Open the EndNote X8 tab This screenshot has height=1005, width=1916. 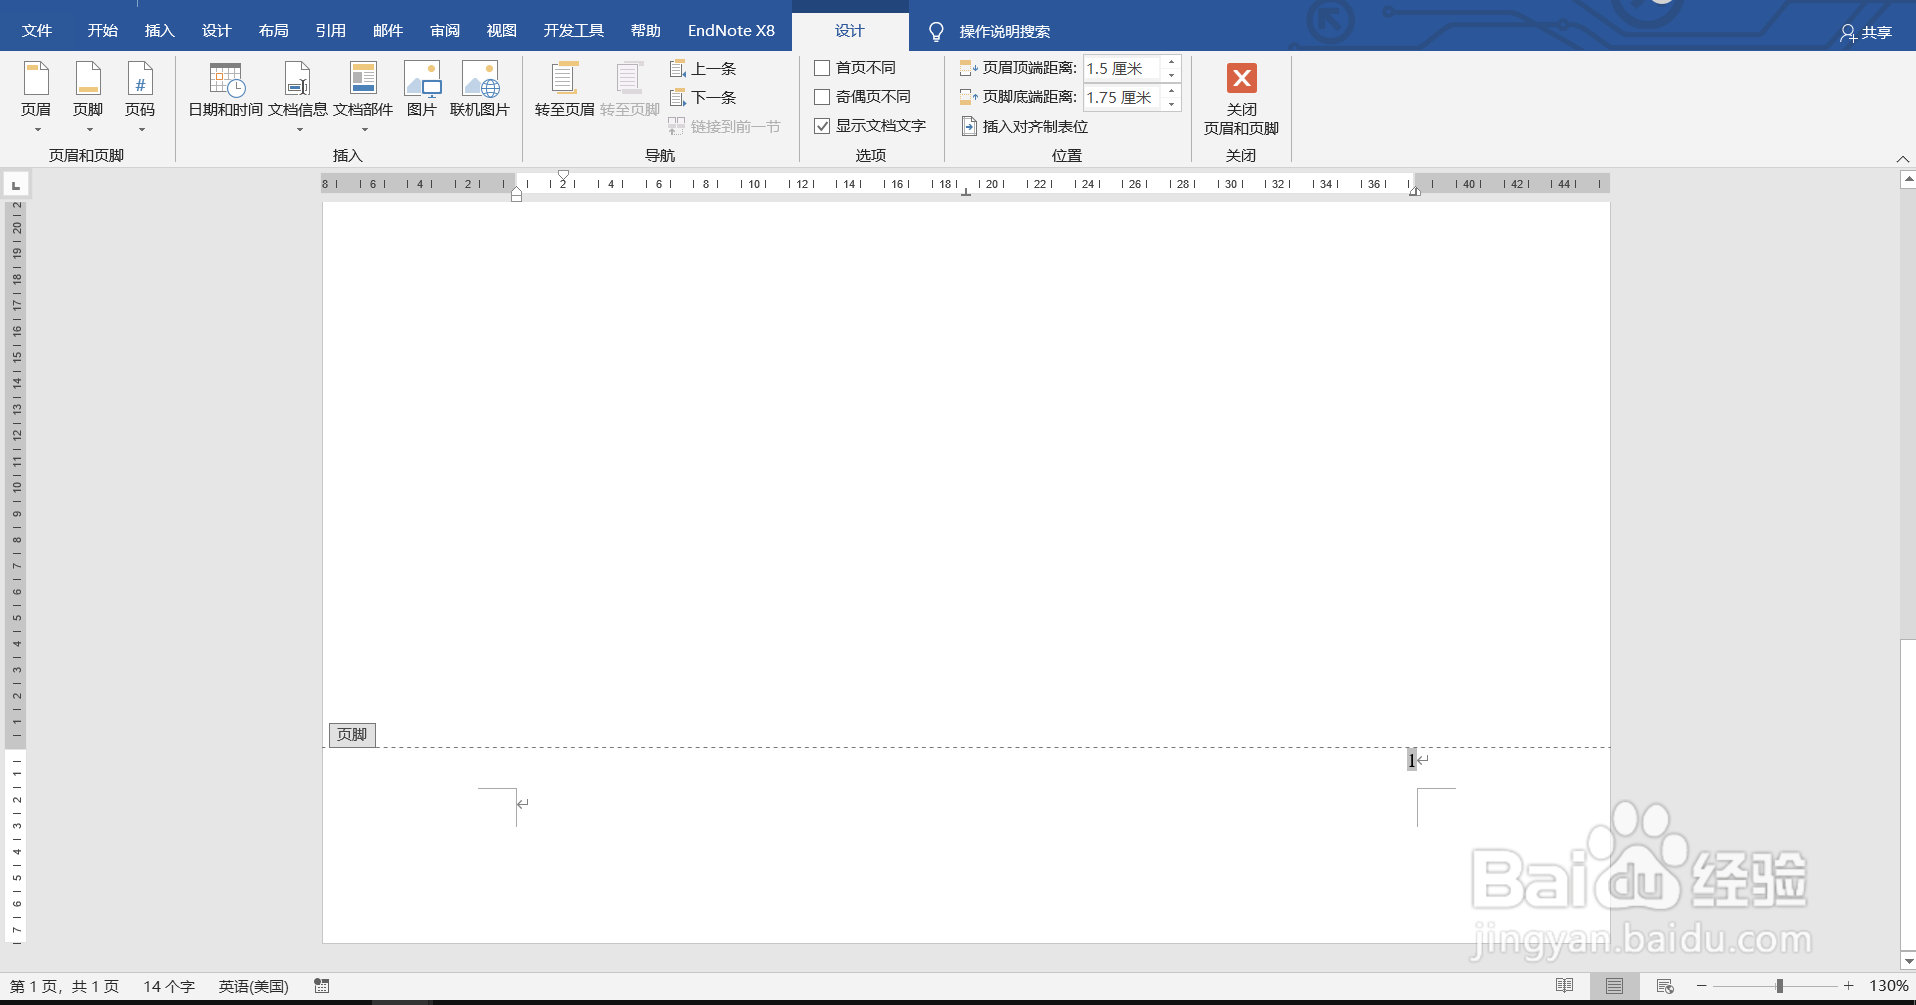click(731, 31)
